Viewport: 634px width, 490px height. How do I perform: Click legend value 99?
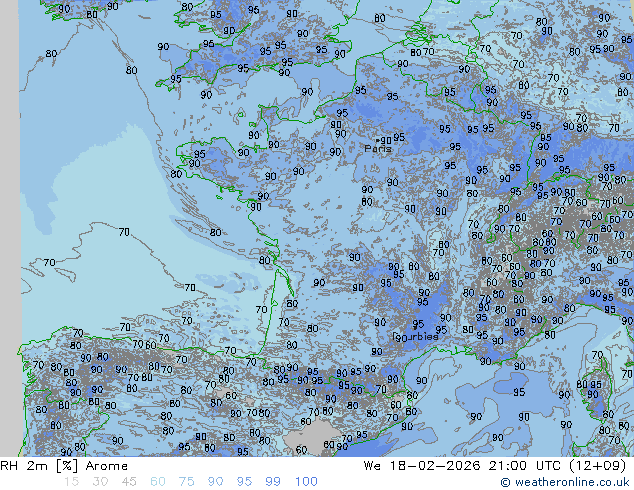click(x=273, y=482)
